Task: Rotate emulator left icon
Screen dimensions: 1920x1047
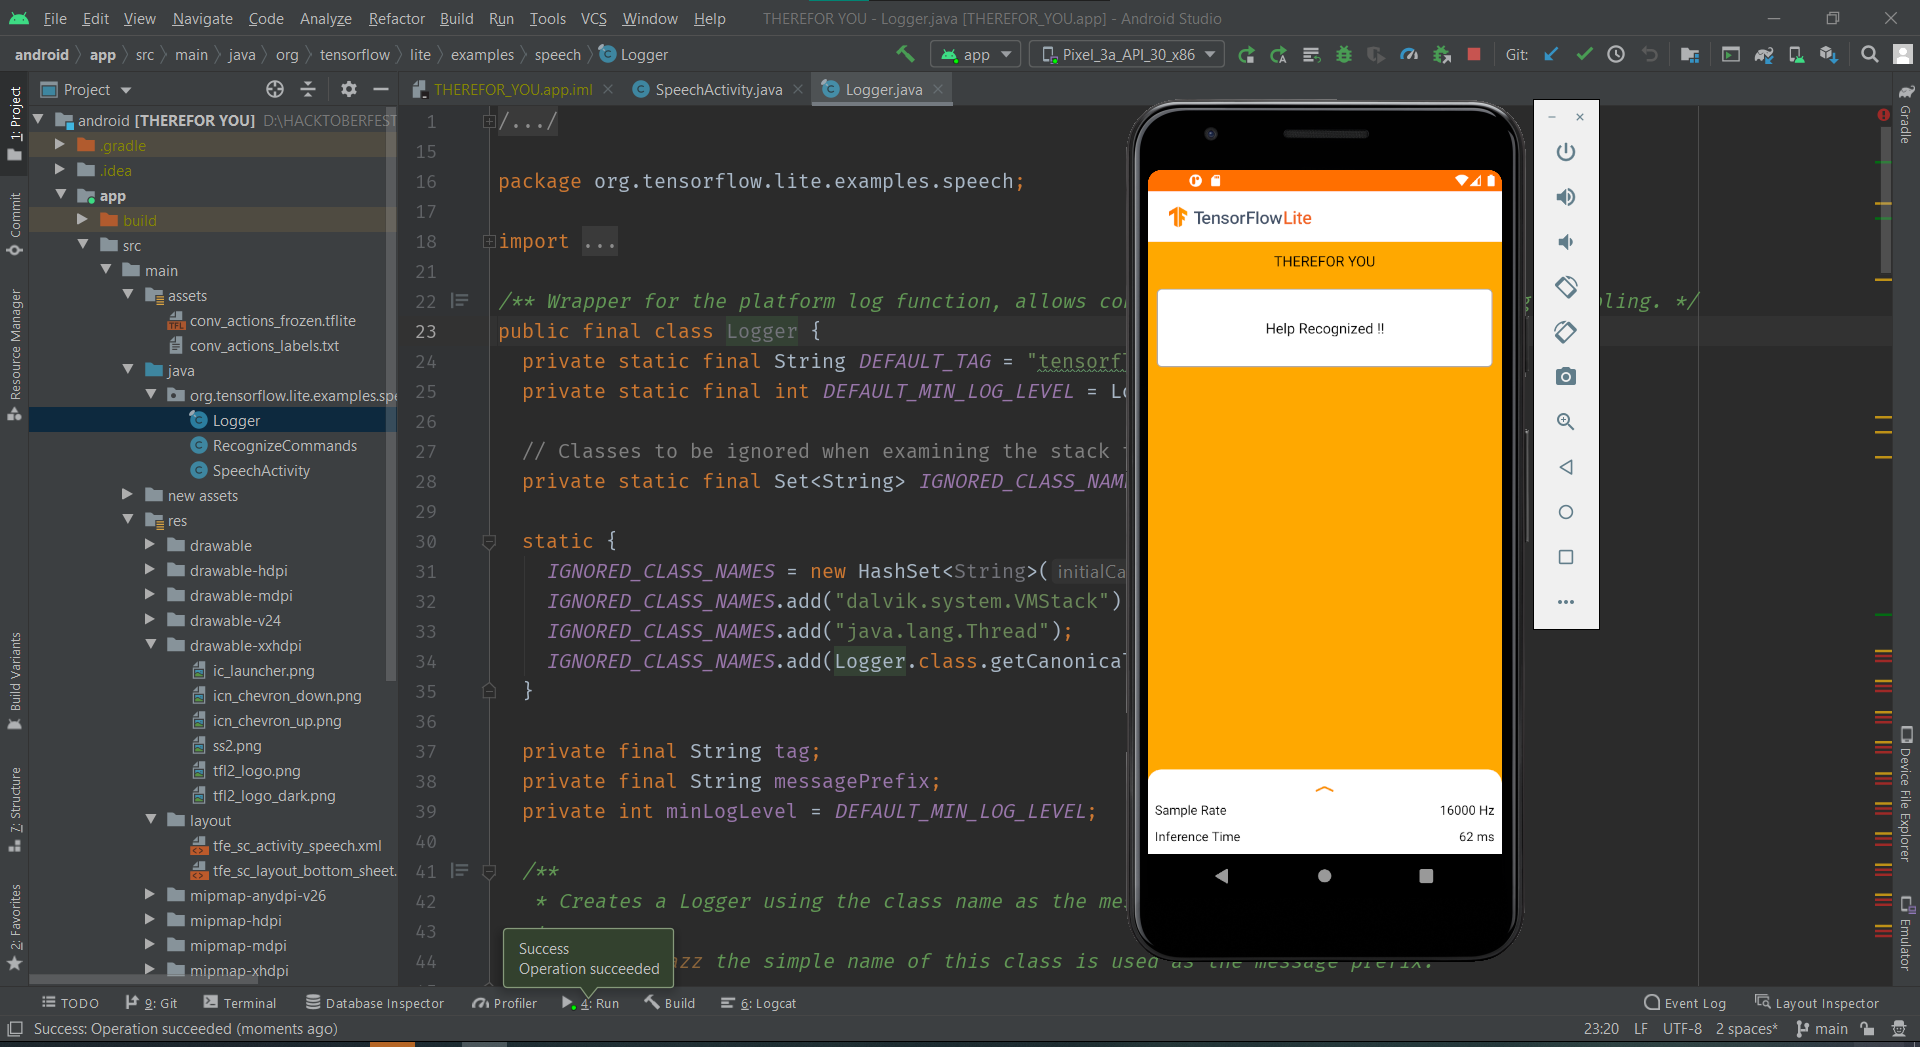Action: pos(1566,287)
